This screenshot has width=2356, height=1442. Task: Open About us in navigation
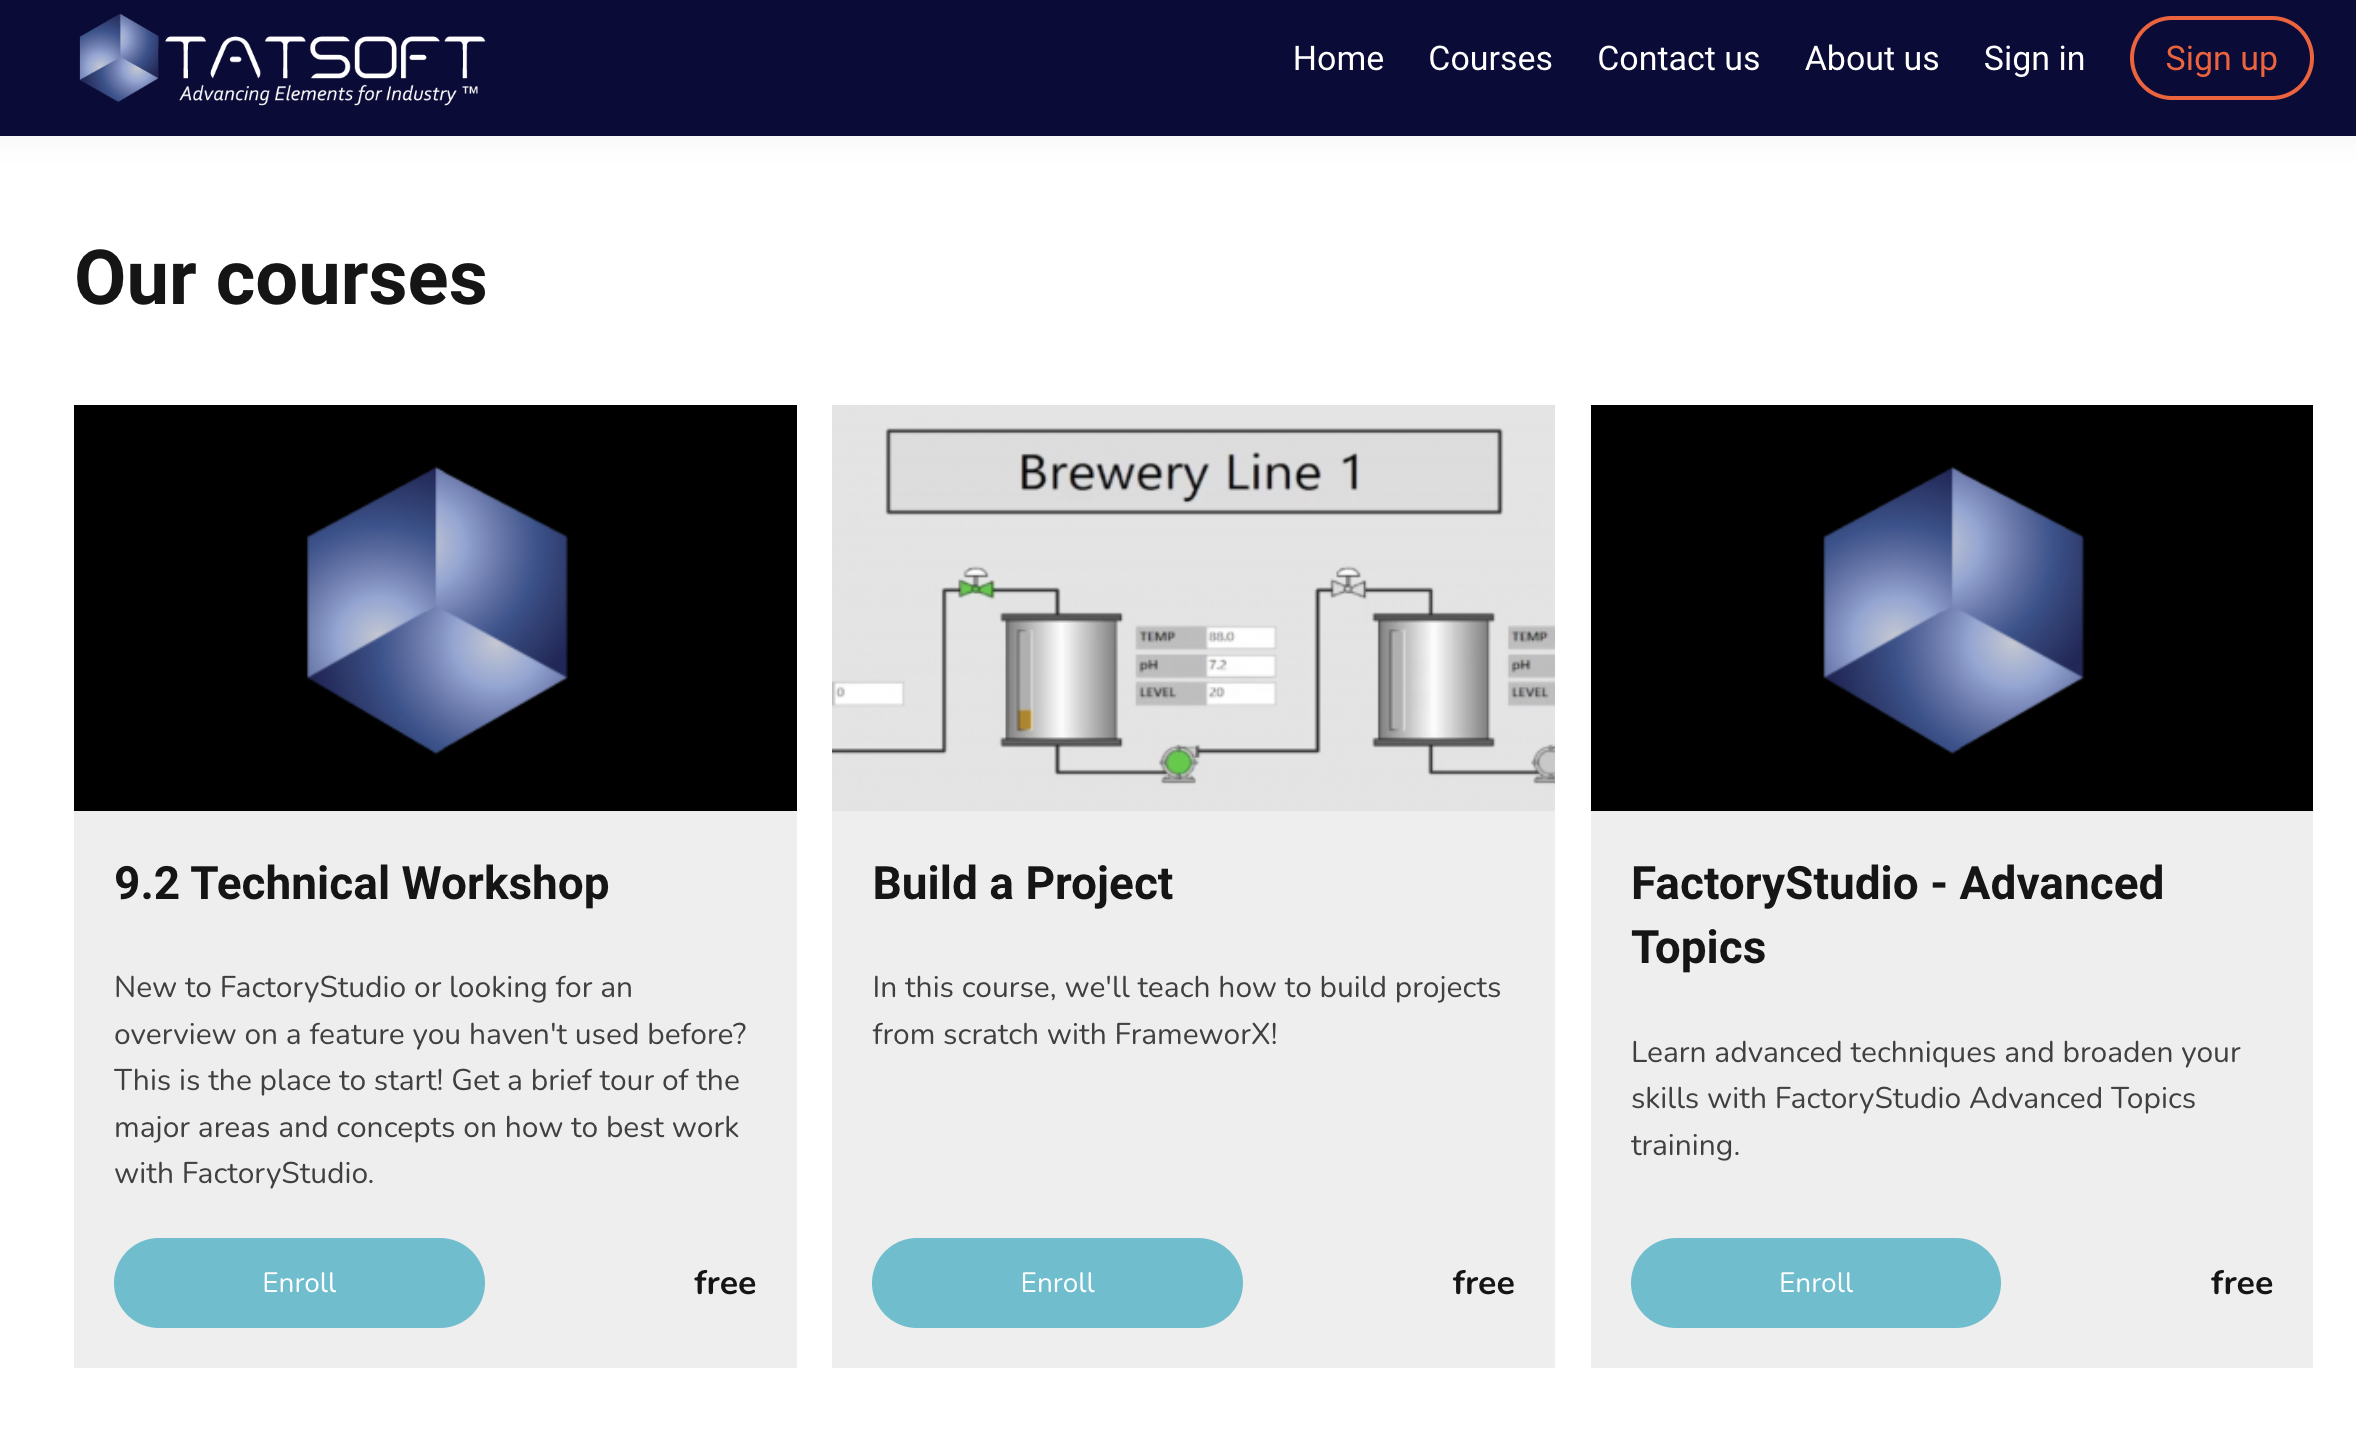(1870, 59)
